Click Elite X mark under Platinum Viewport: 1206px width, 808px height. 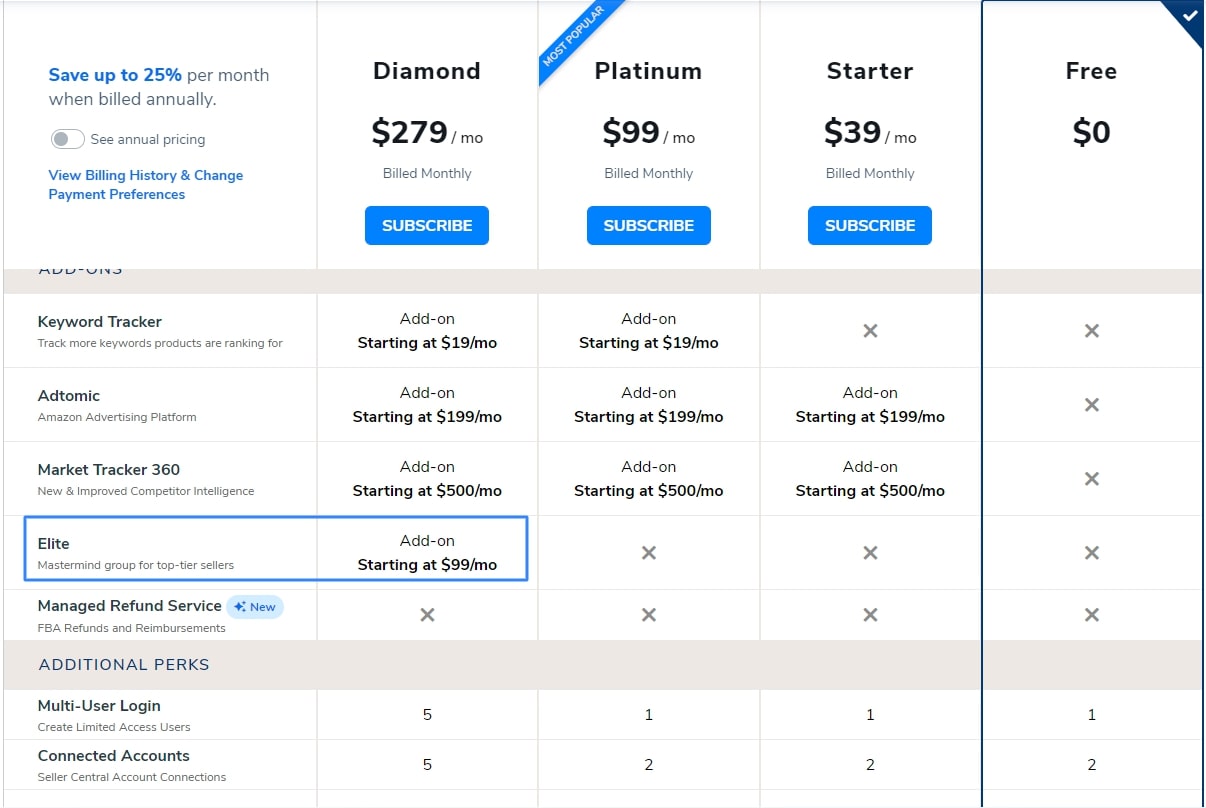649,553
